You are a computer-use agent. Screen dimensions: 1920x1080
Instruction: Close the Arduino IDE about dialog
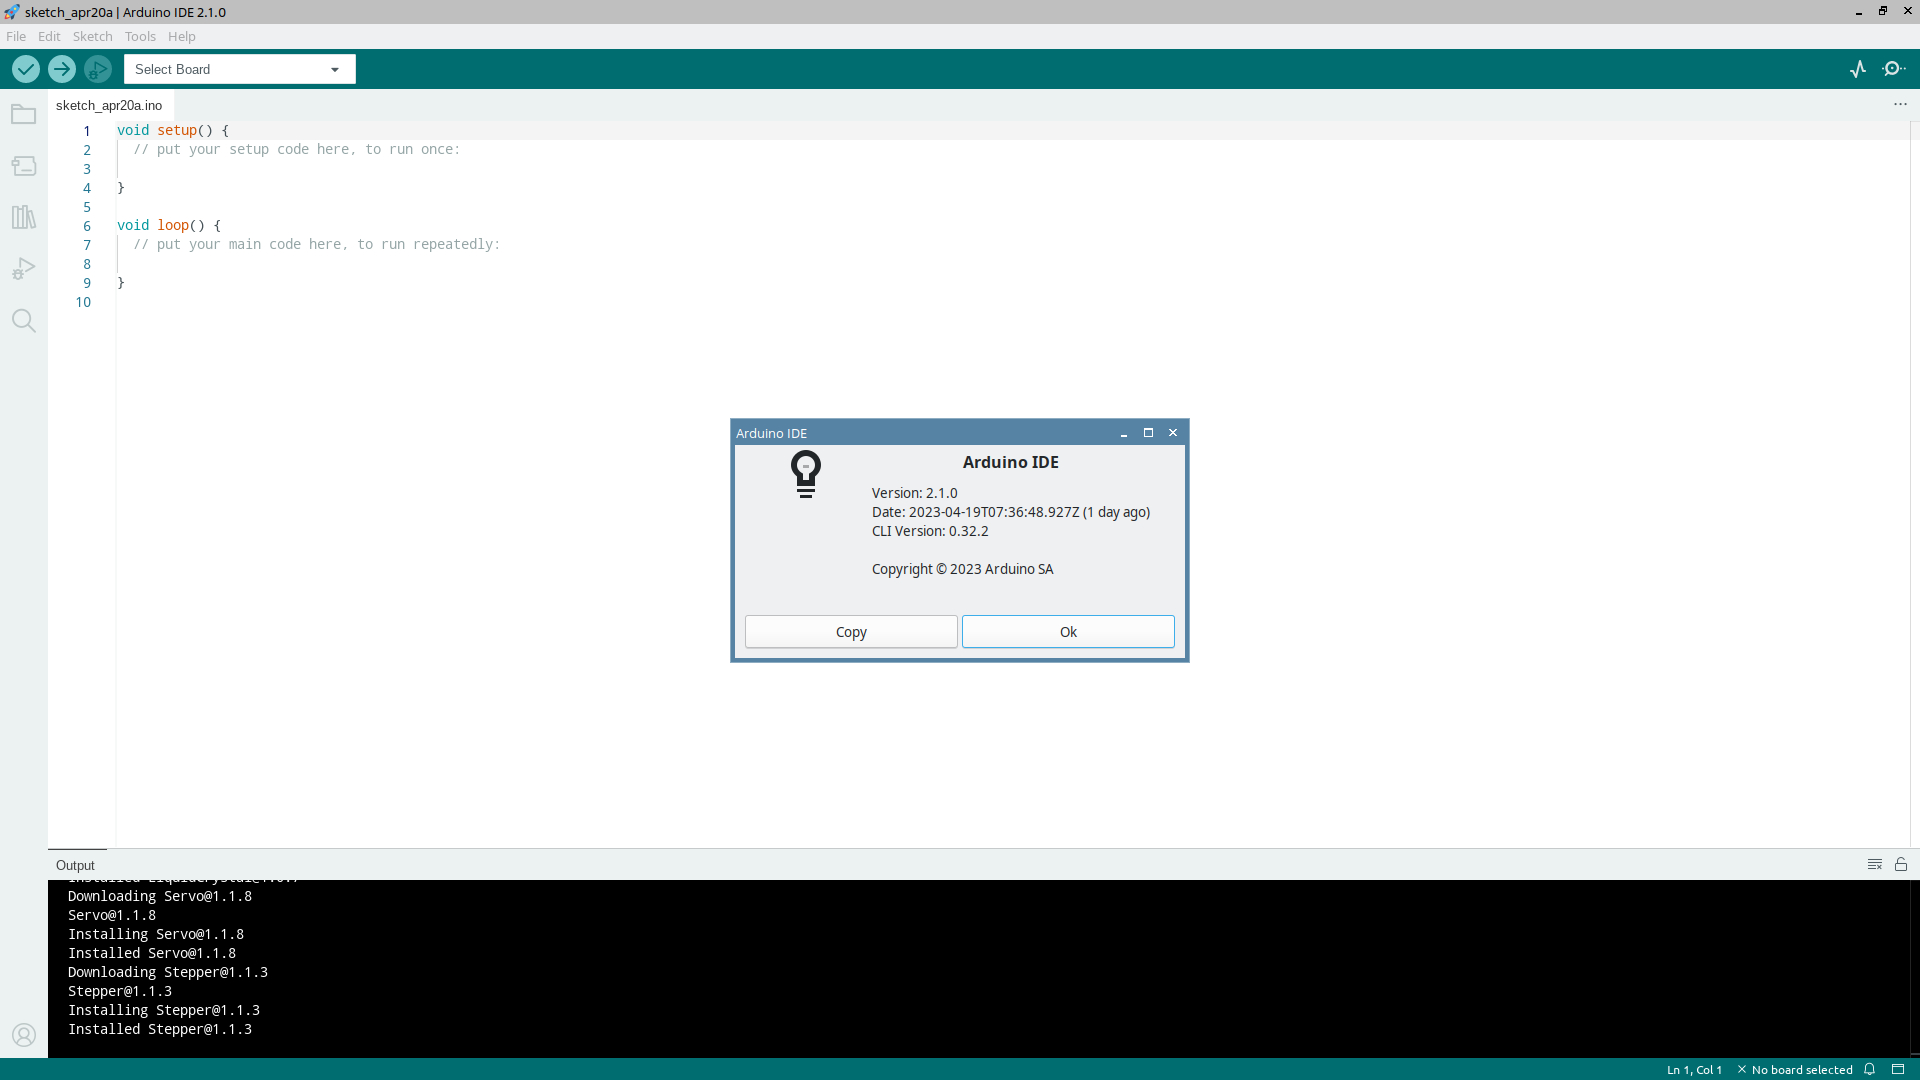point(1173,433)
